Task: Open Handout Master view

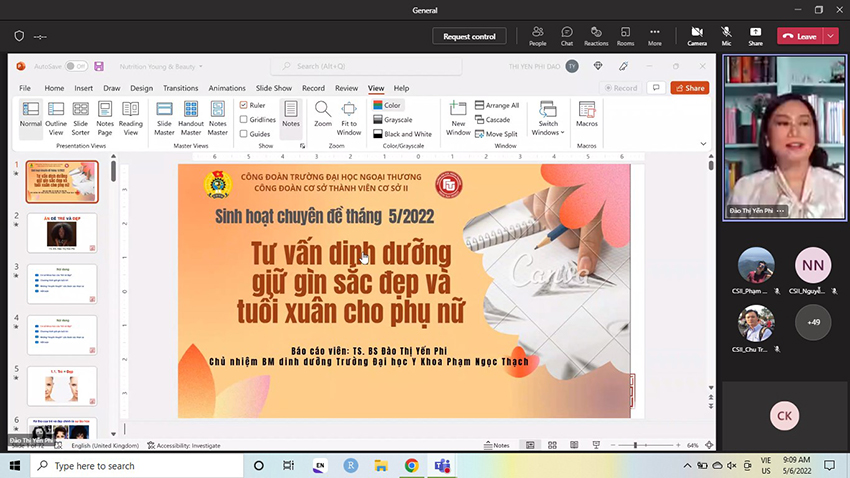Action: (191, 118)
